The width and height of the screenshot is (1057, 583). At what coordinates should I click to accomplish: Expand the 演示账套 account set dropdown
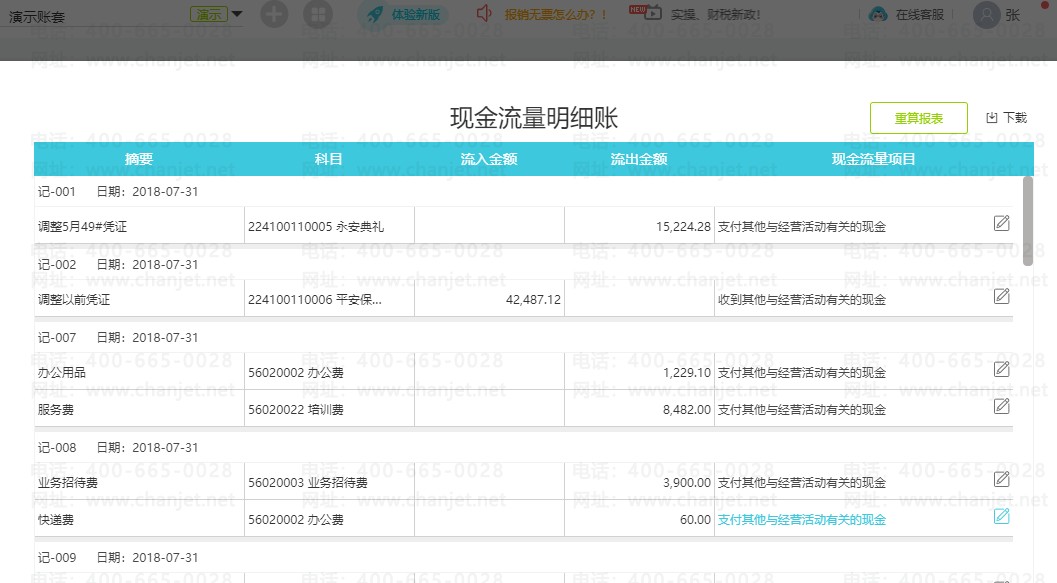(x=237, y=14)
